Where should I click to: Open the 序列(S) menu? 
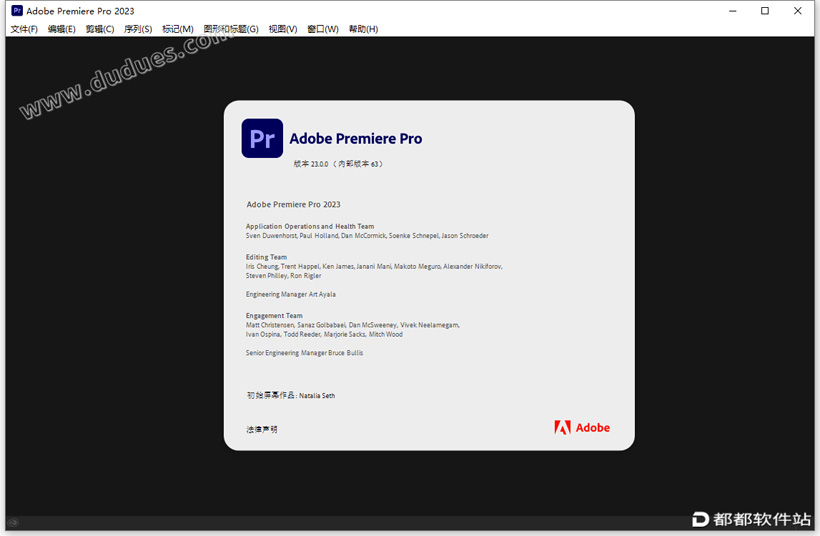tap(138, 29)
